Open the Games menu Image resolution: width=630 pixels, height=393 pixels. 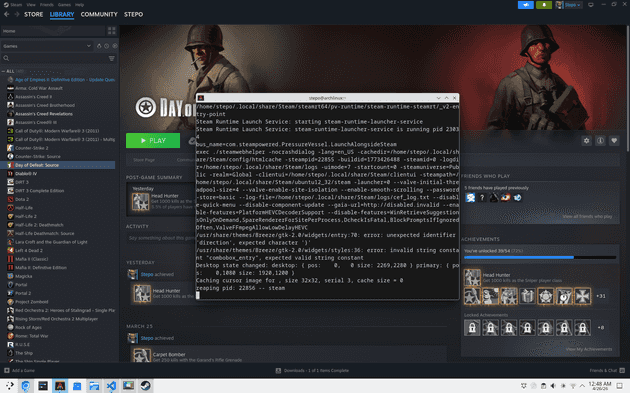click(64, 5)
